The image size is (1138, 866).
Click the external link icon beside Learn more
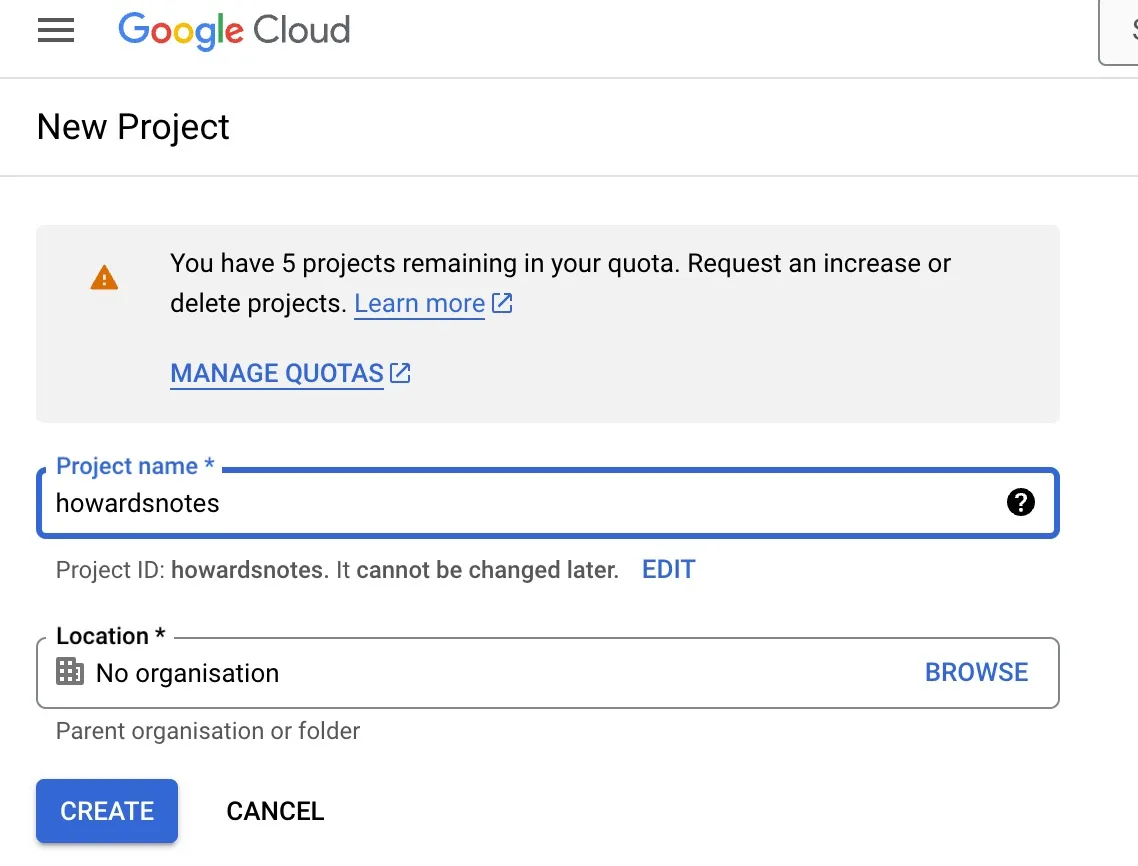coord(501,302)
